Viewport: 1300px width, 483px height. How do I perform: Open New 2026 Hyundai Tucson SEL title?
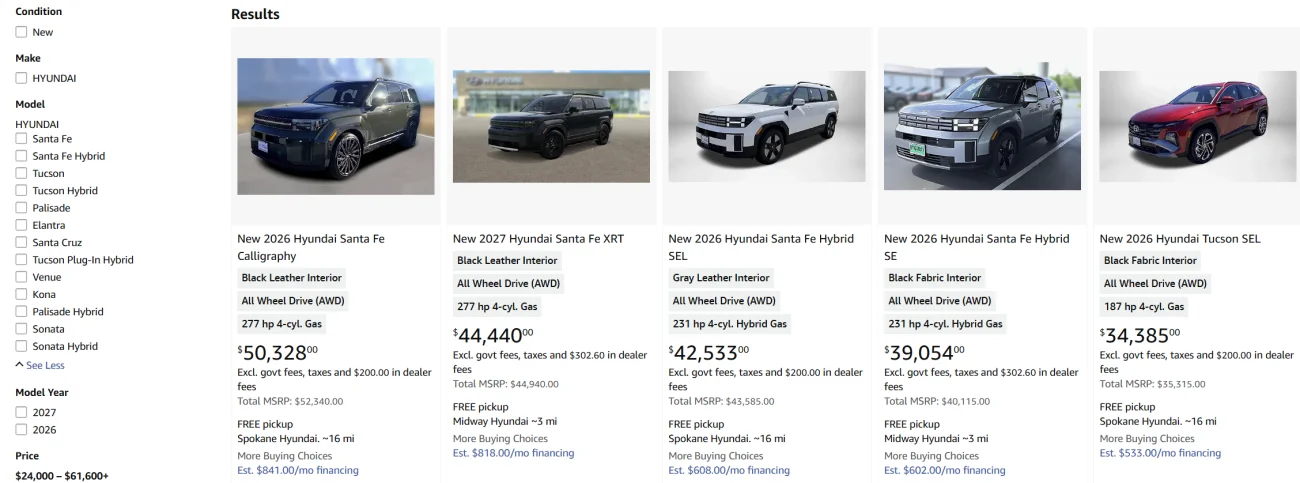click(x=1180, y=239)
